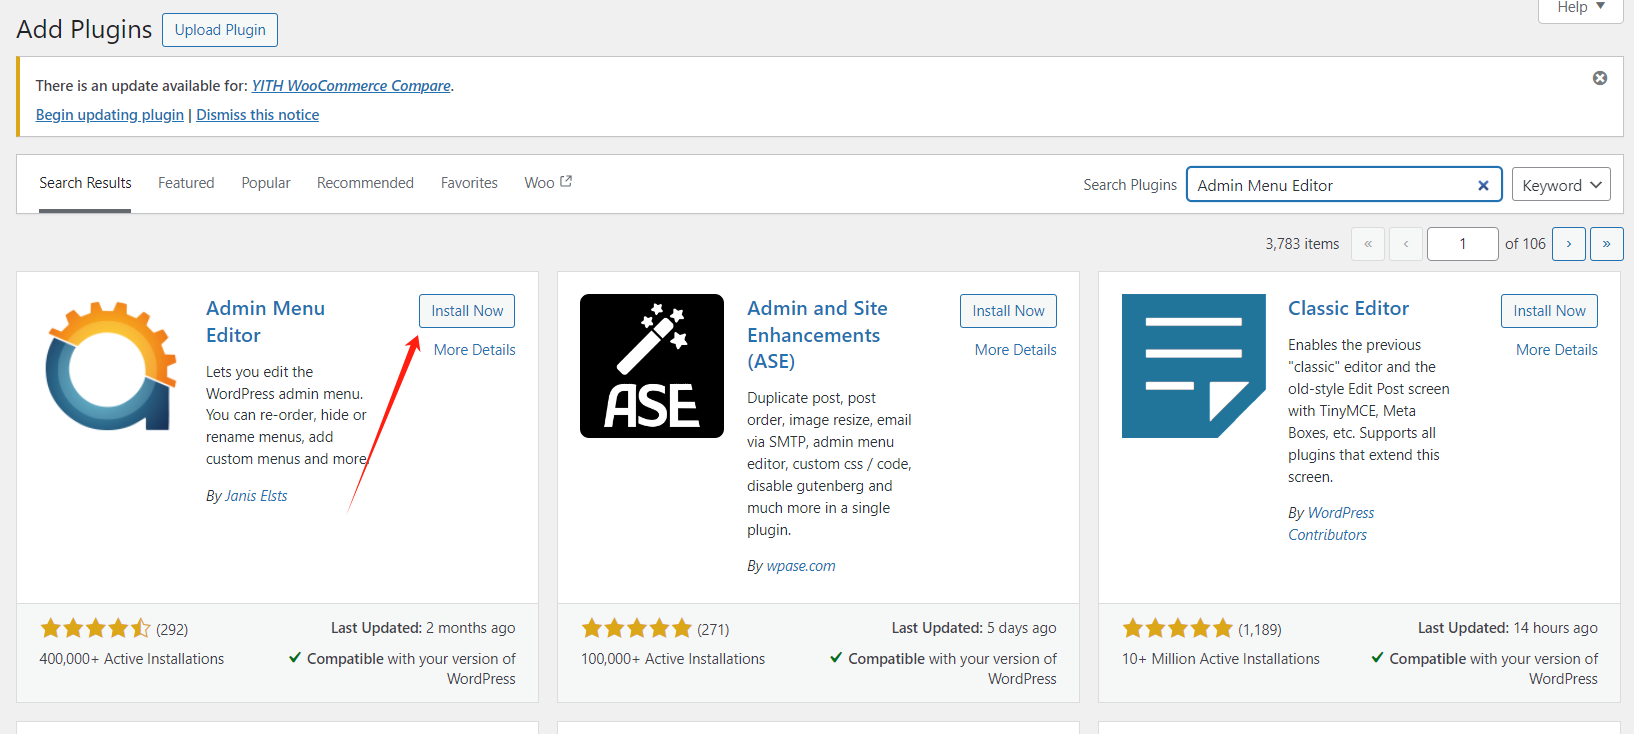
Task: Expand the Help panel
Action: (1580, 8)
